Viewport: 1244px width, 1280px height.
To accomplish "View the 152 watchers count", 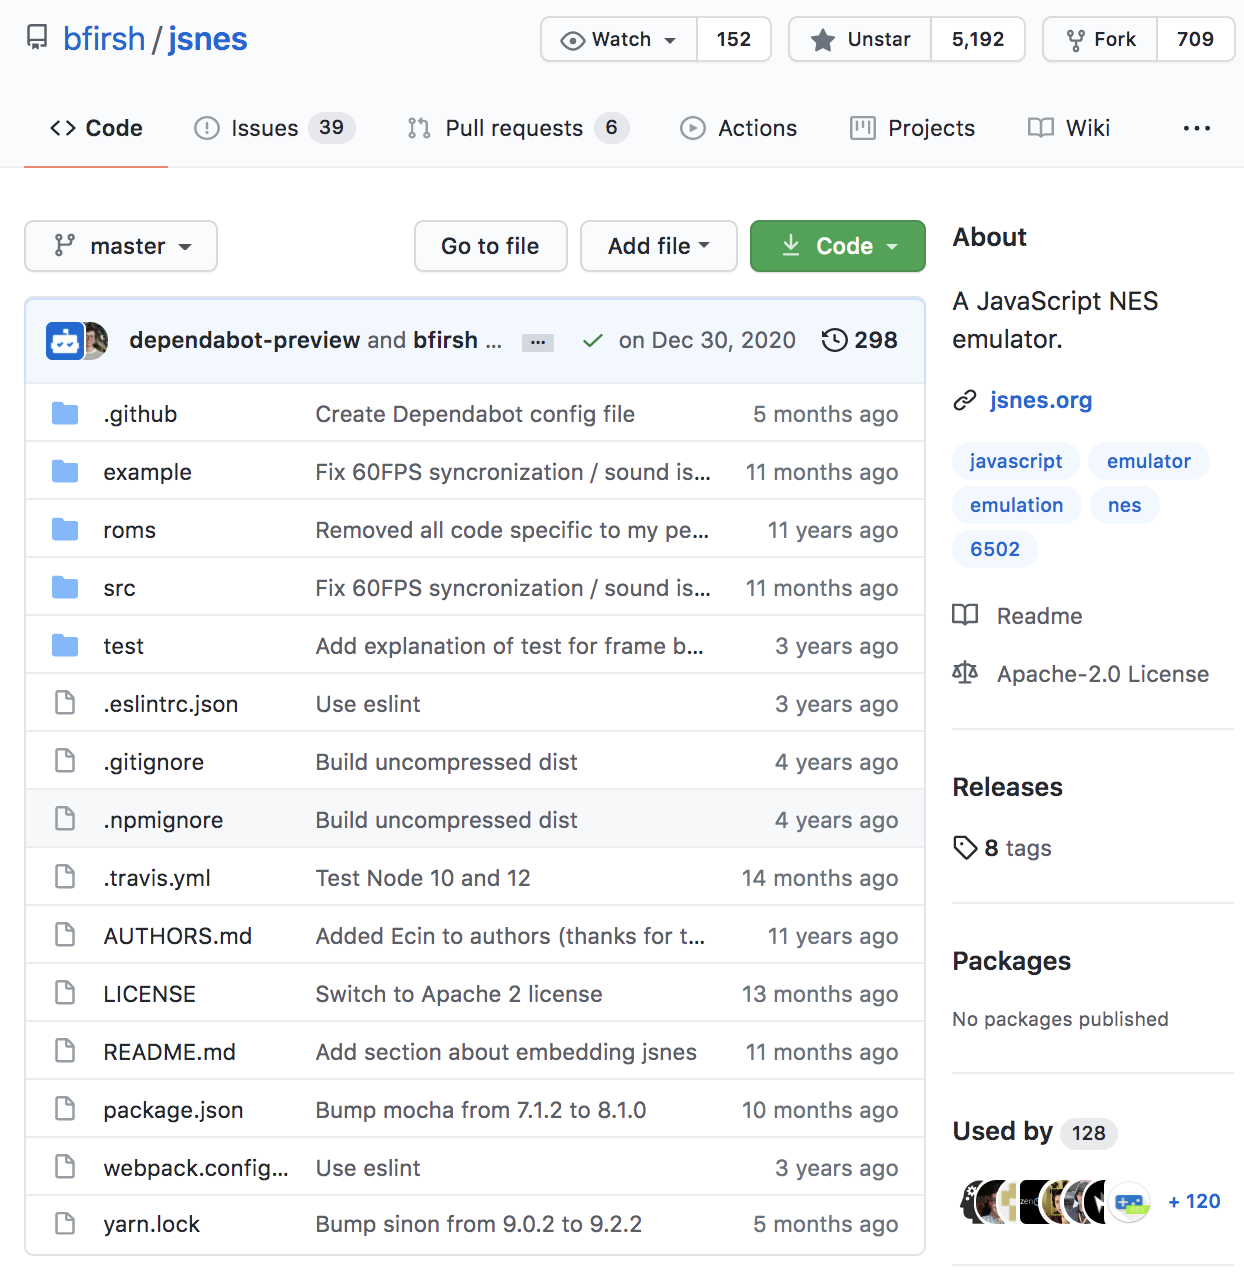I will pyautogui.click(x=734, y=39).
